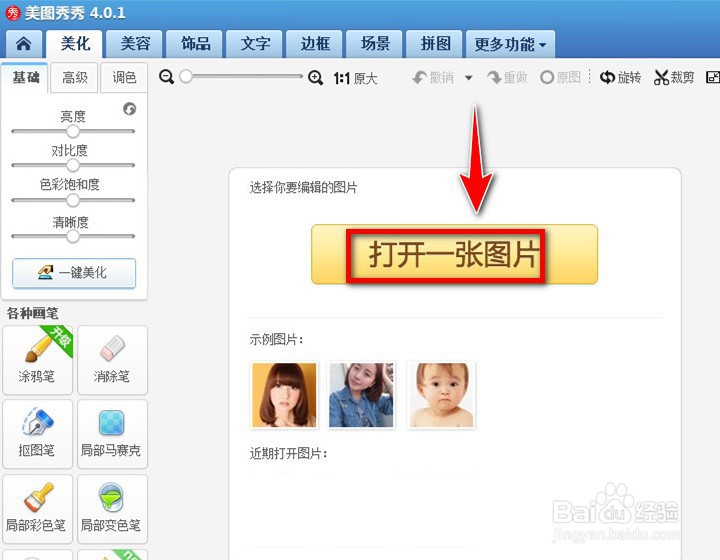Click the 亮度 brightness slider handle
Screen dimensions: 720x560
click(73, 131)
